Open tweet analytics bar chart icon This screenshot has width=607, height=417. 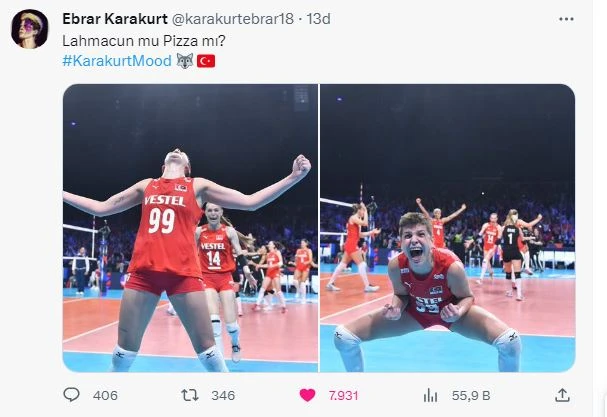pyautogui.click(x=430, y=396)
